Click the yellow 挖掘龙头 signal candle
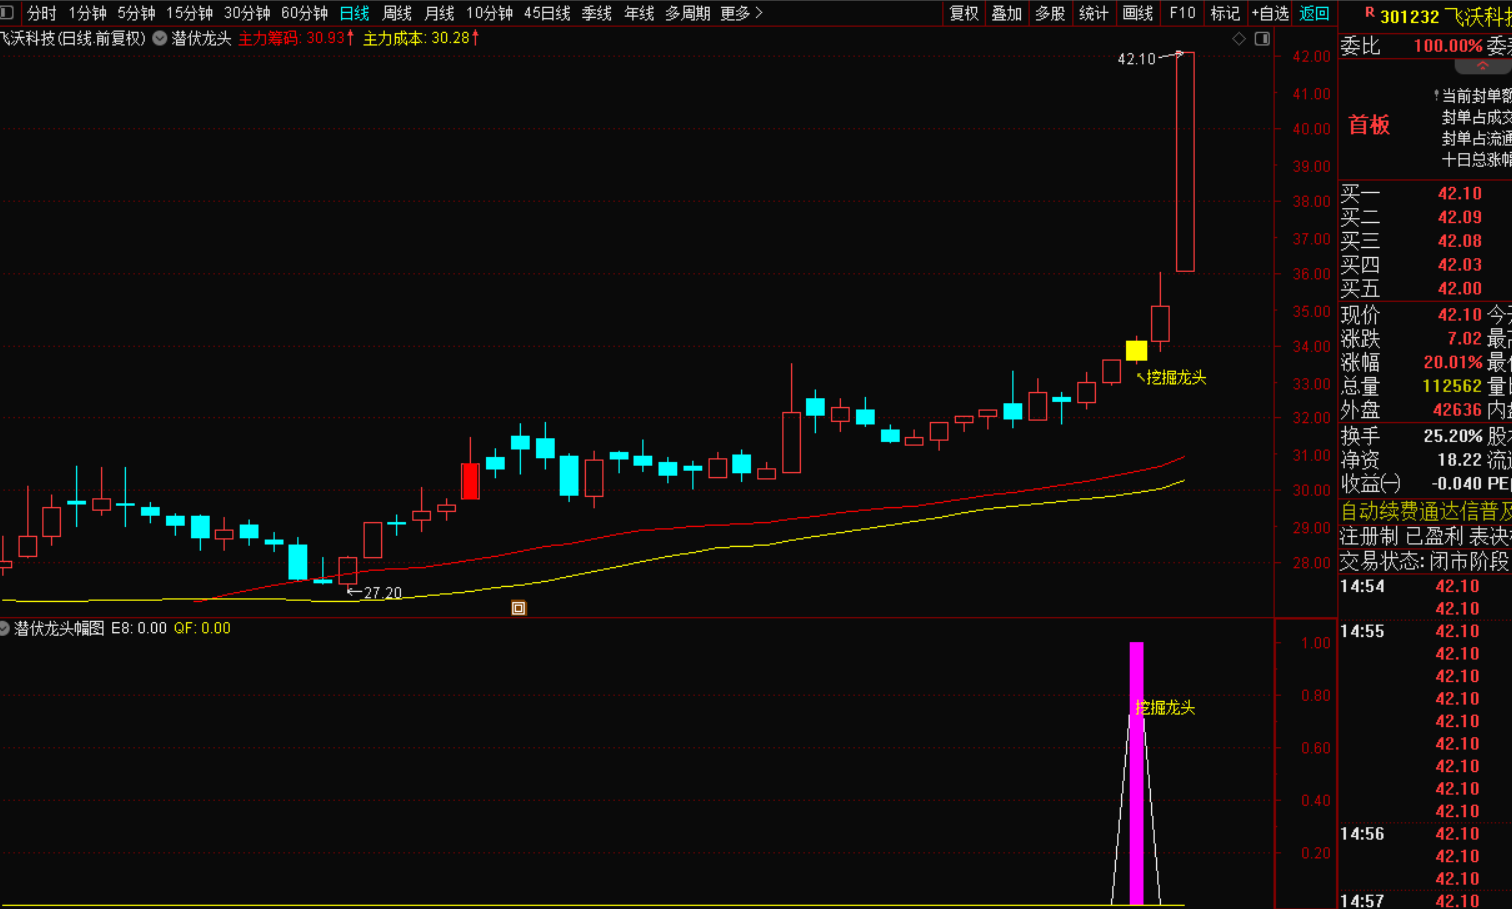 (x=1136, y=350)
